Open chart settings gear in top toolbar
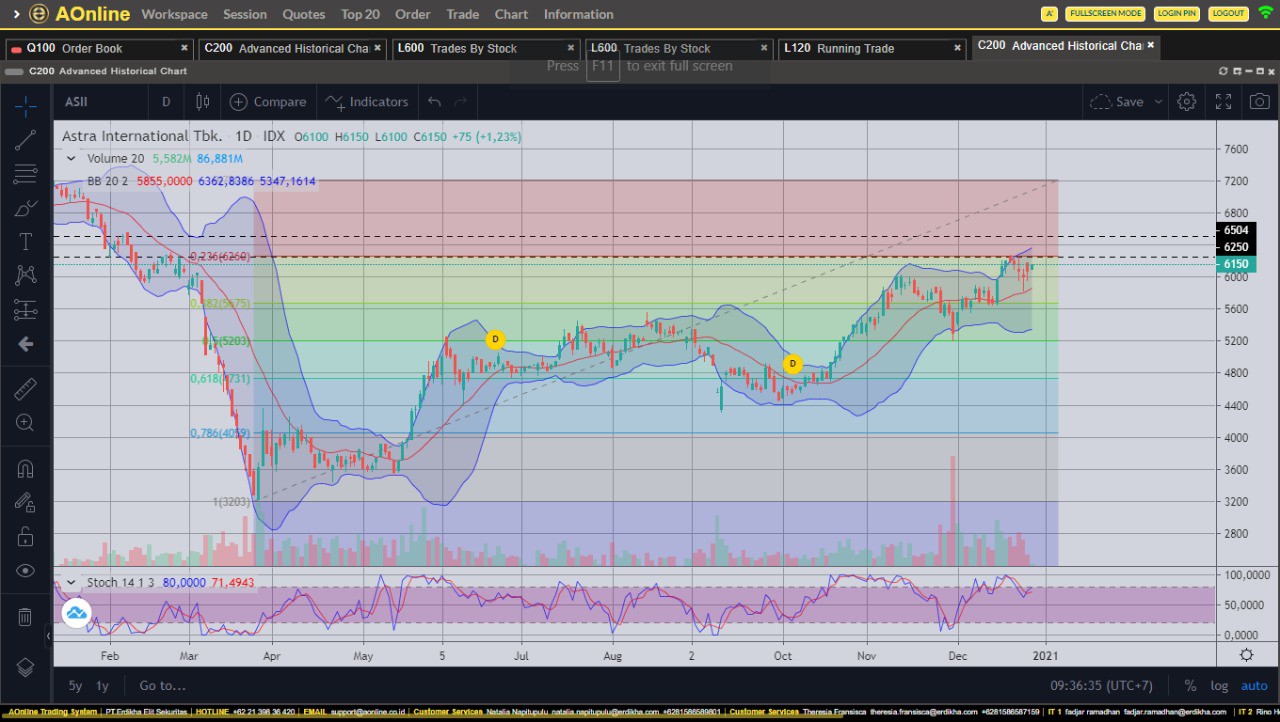1280x722 pixels. pos(1186,102)
